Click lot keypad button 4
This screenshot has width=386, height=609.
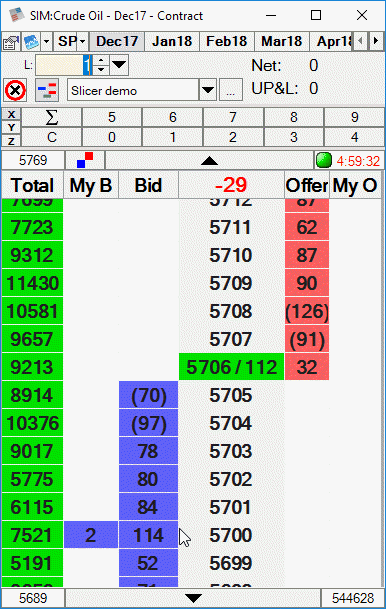click(x=354, y=137)
